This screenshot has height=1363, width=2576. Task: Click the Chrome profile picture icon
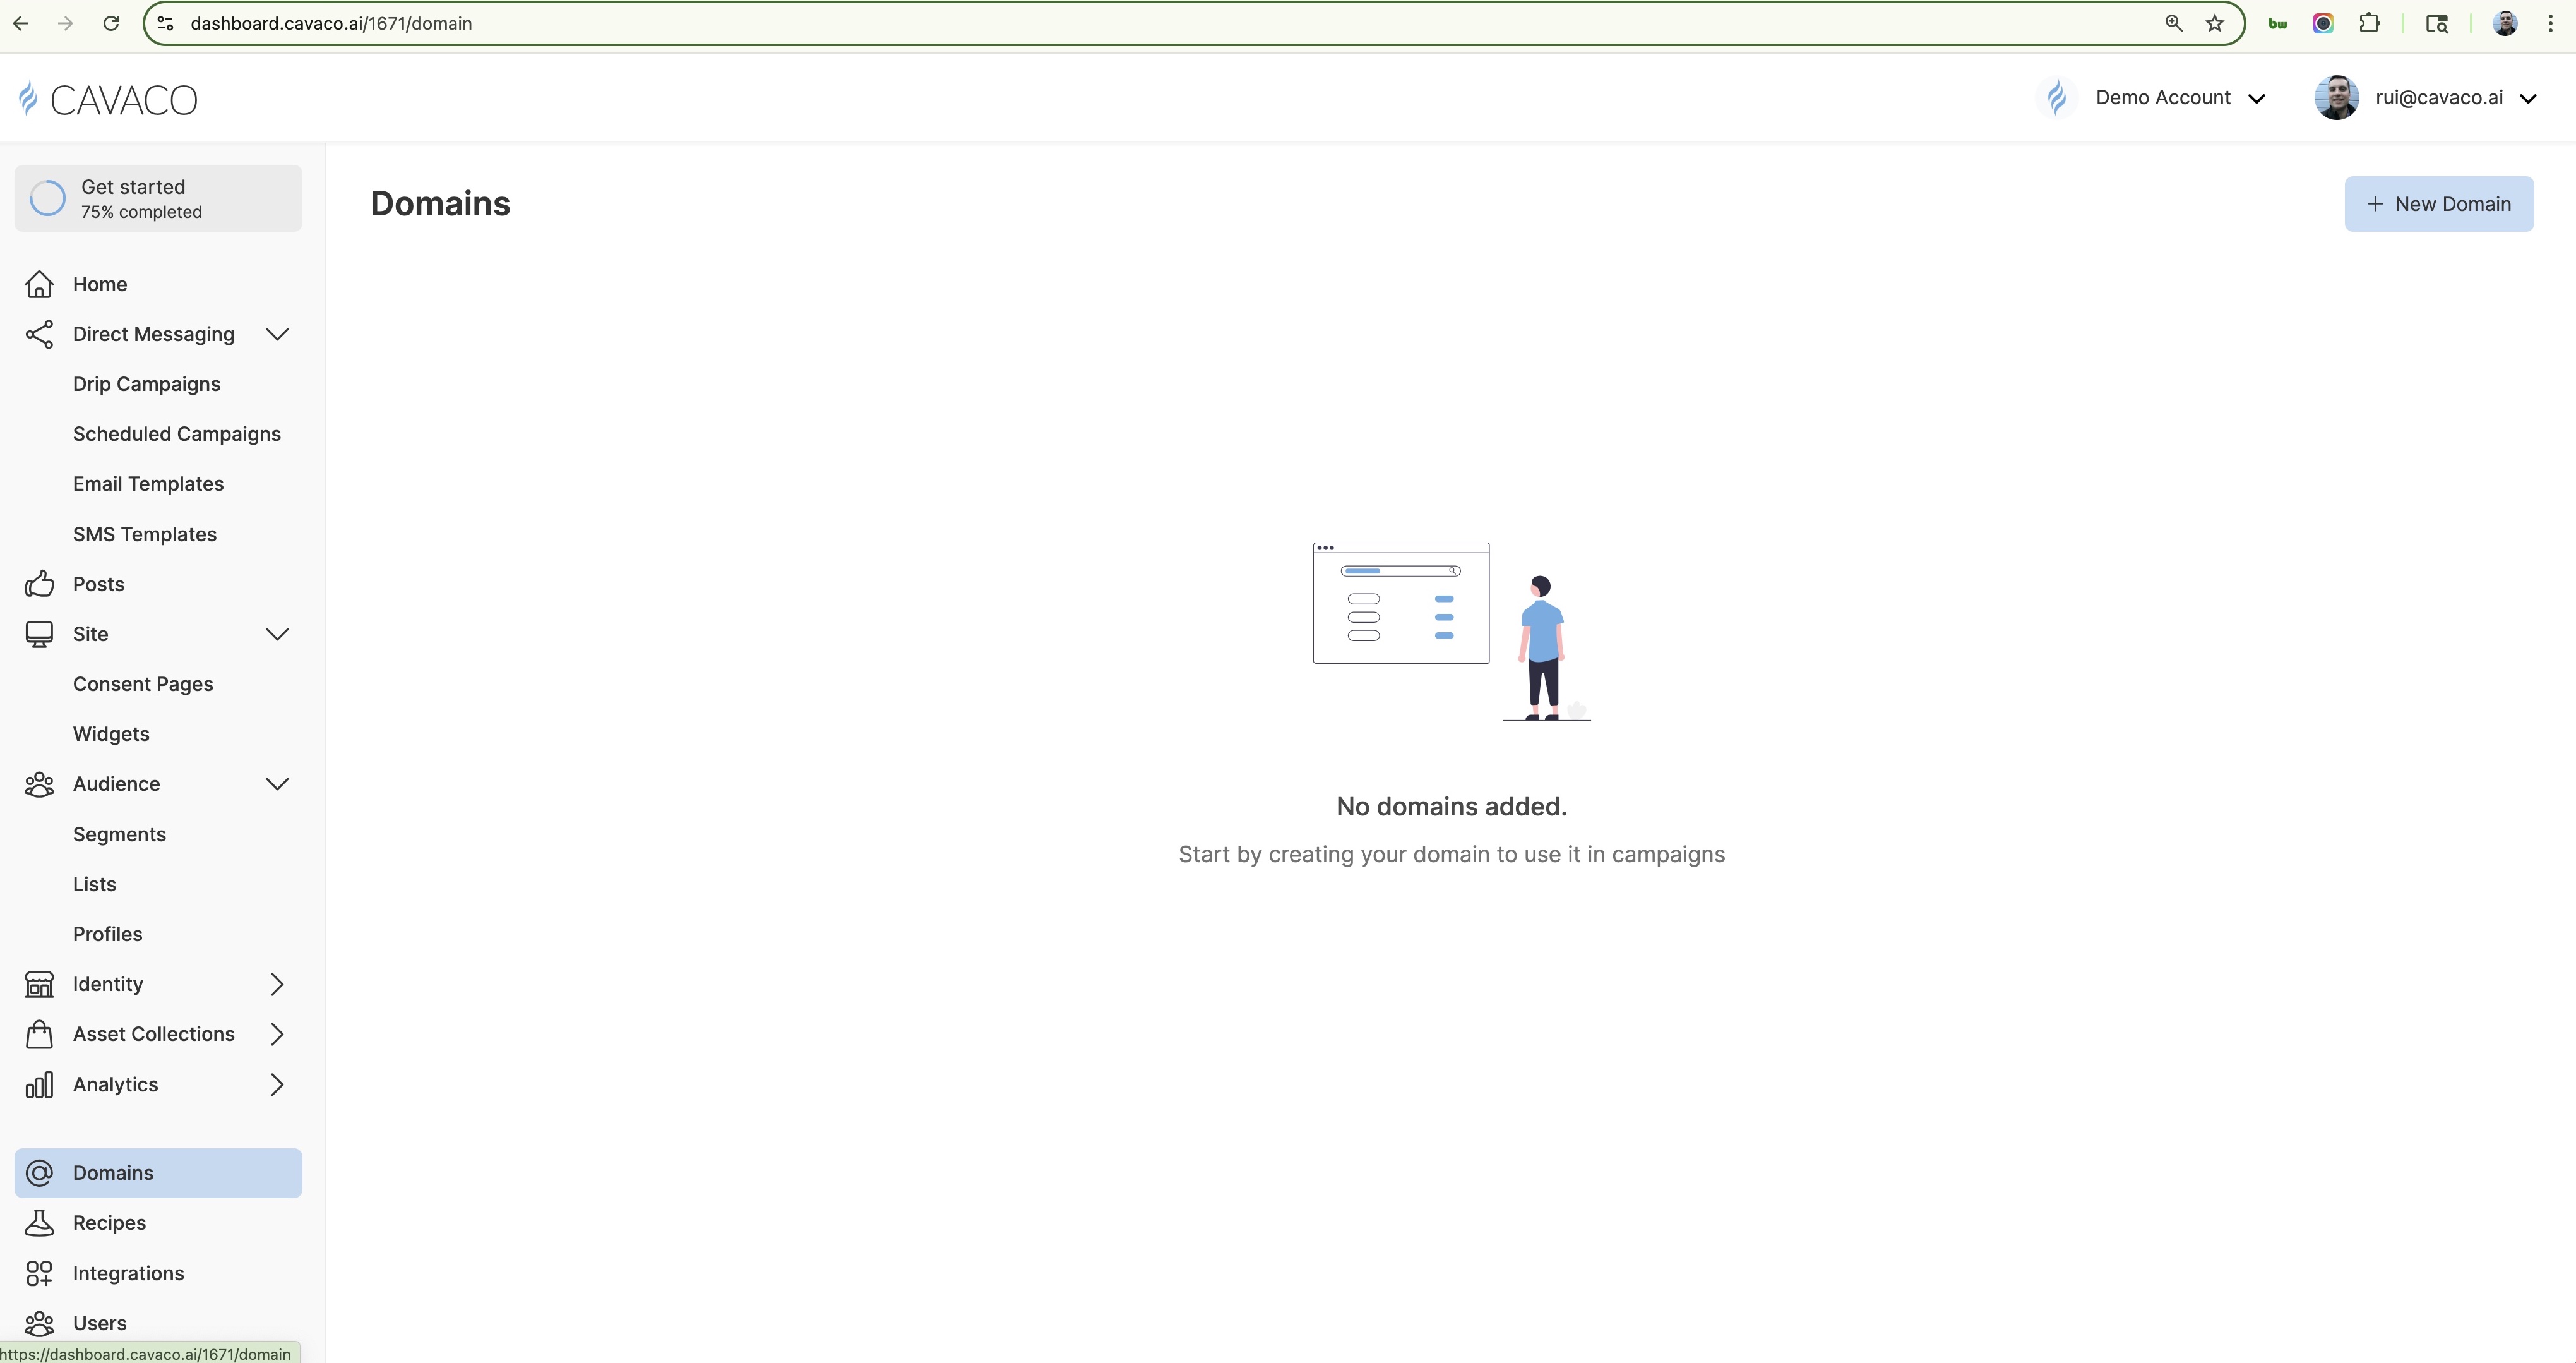[2505, 23]
